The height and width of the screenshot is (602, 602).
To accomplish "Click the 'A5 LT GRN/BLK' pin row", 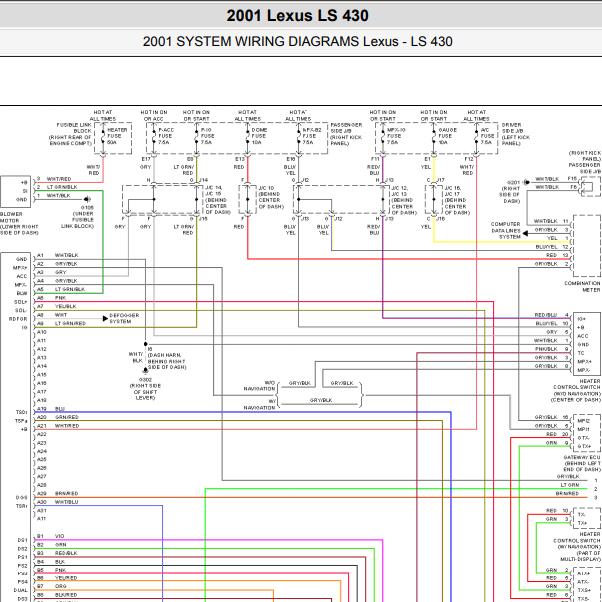I will (x=61, y=289).
